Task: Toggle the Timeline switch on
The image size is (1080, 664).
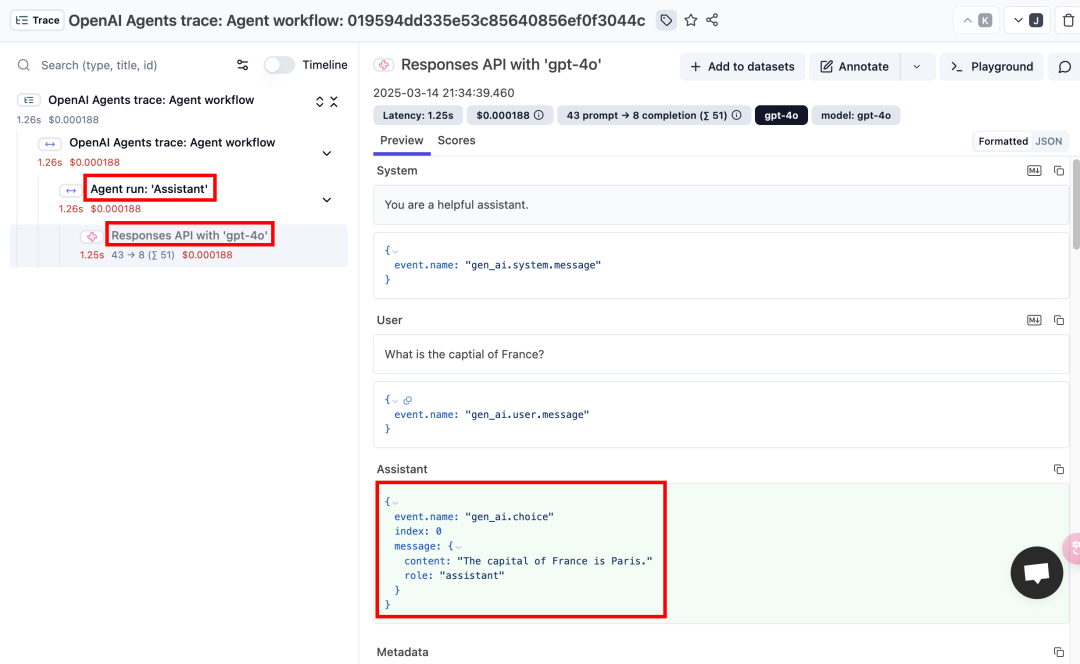Action: tap(279, 65)
